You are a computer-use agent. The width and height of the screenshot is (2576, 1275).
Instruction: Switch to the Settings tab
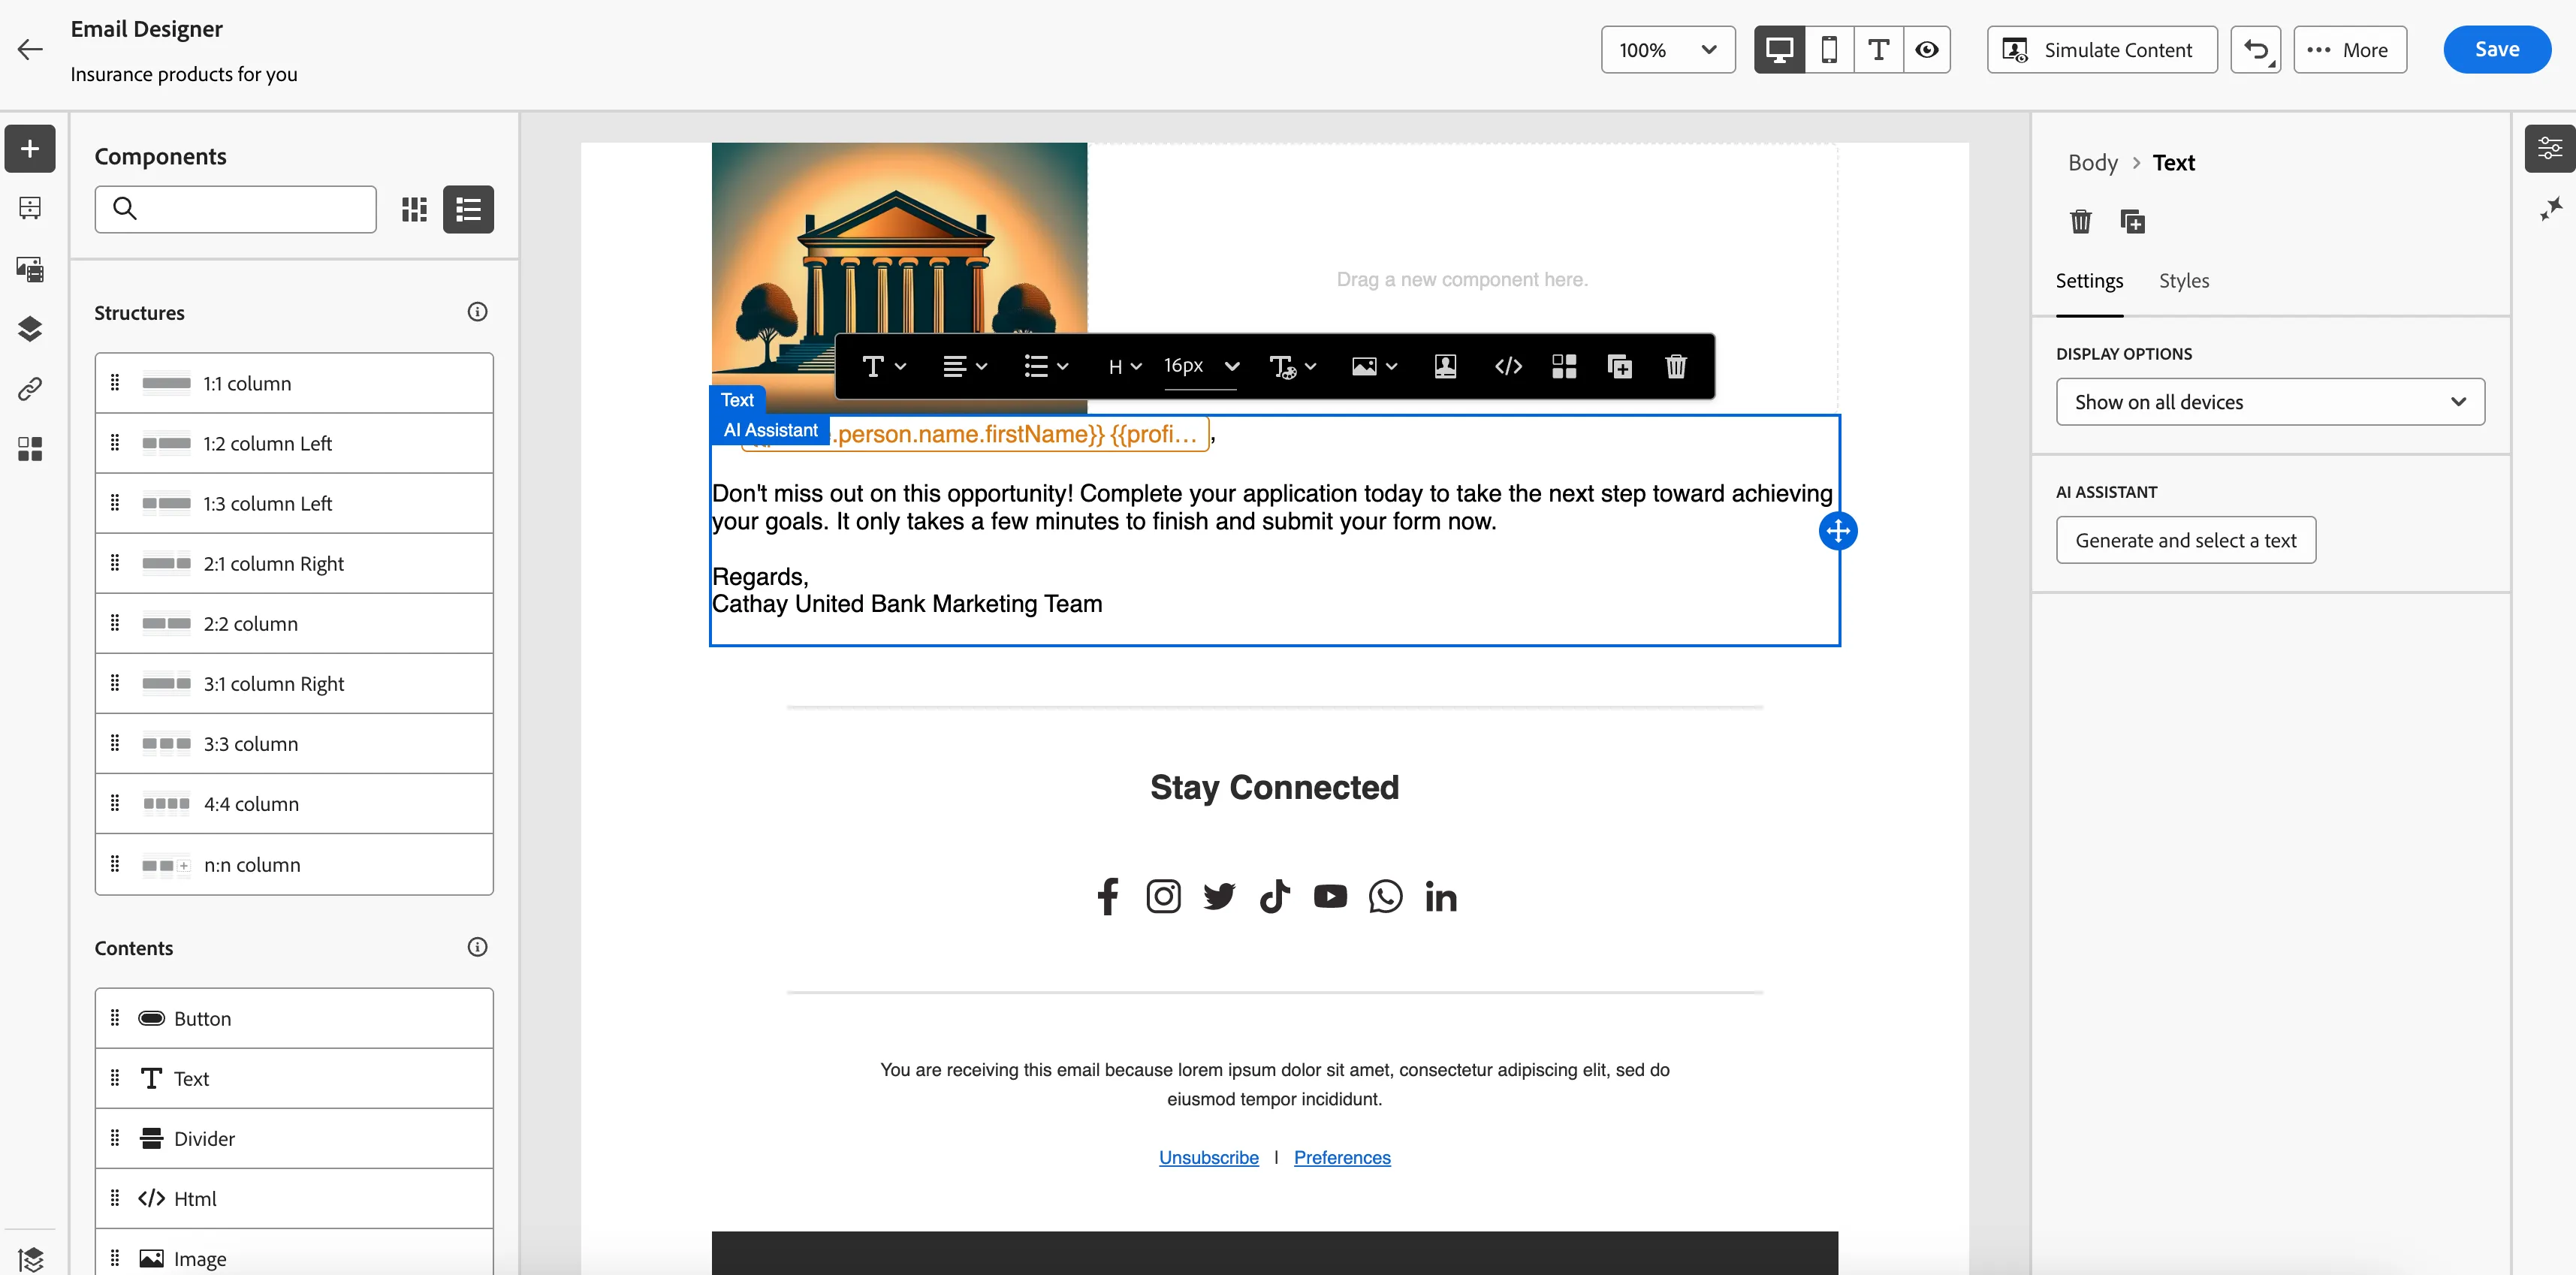tap(2089, 281)
